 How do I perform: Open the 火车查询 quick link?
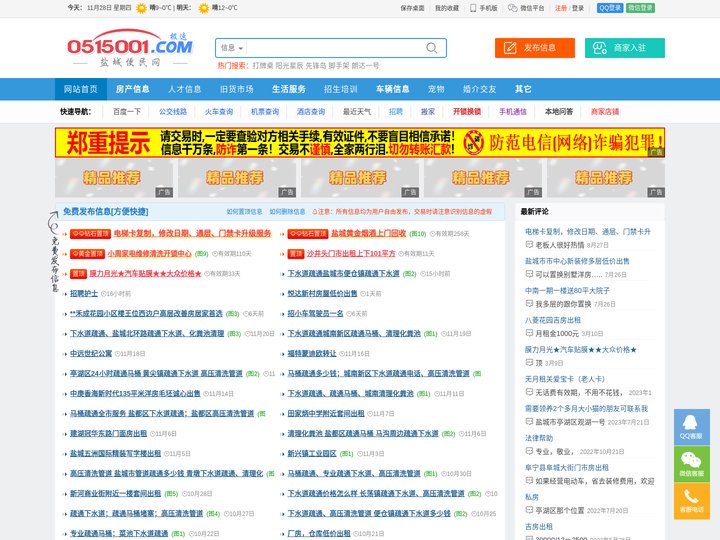219,112
